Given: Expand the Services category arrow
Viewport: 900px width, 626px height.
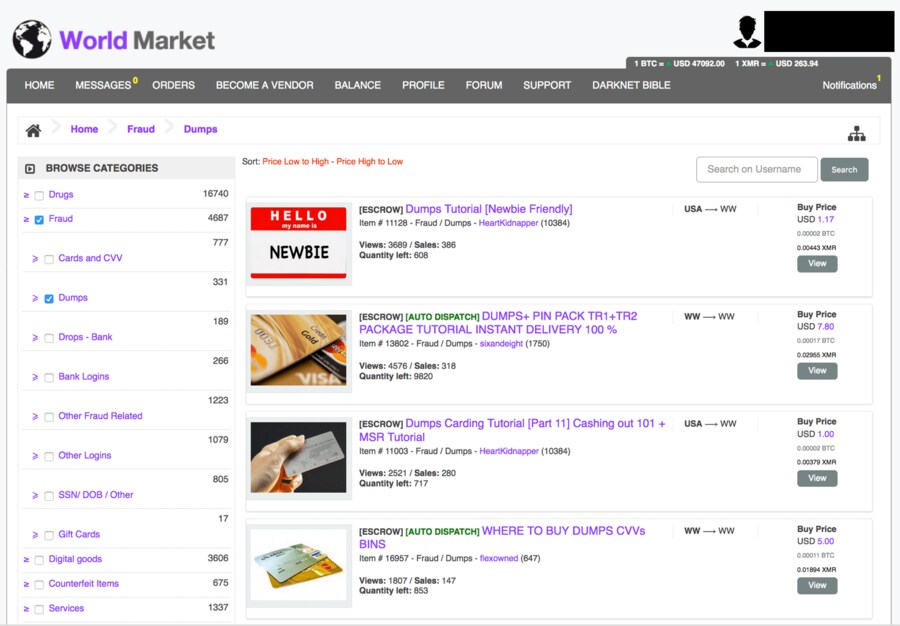Looking at the screenshot, I should pos(26,609).
